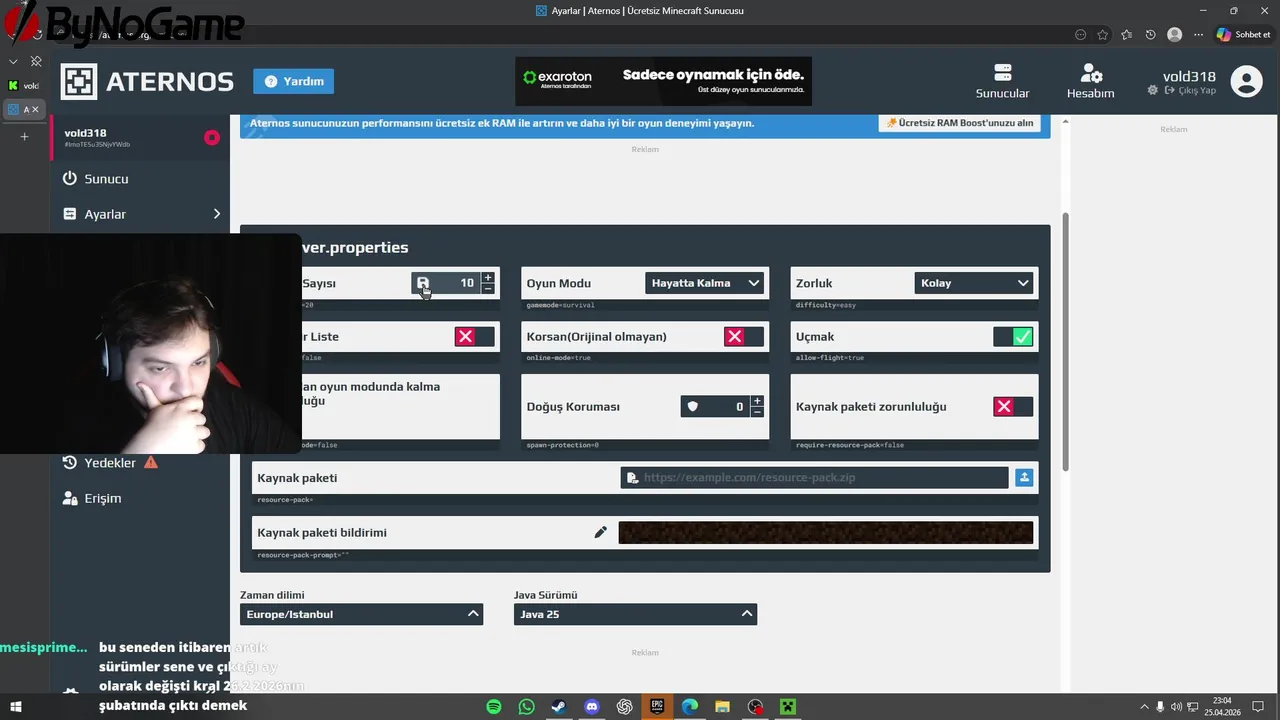Screen dimensions: 1280x720
Task: Close the active Aternos browser tab
Action: point(35,110)
